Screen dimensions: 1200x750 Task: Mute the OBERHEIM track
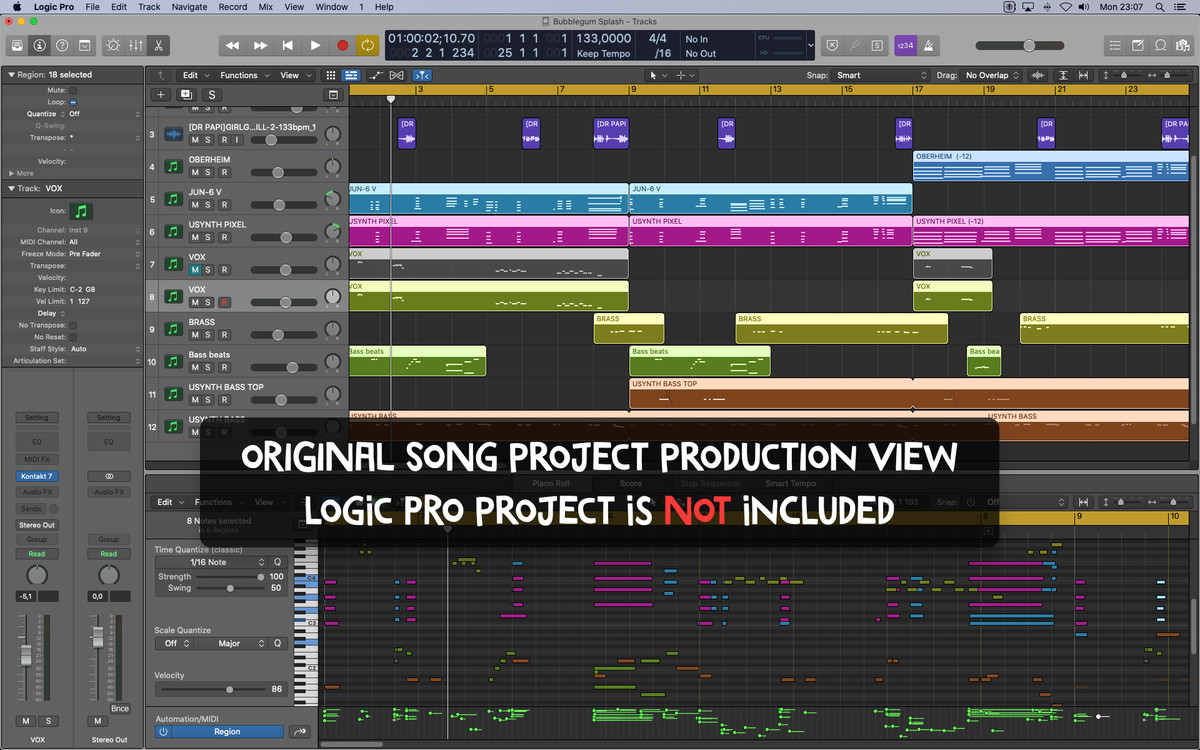195,173
